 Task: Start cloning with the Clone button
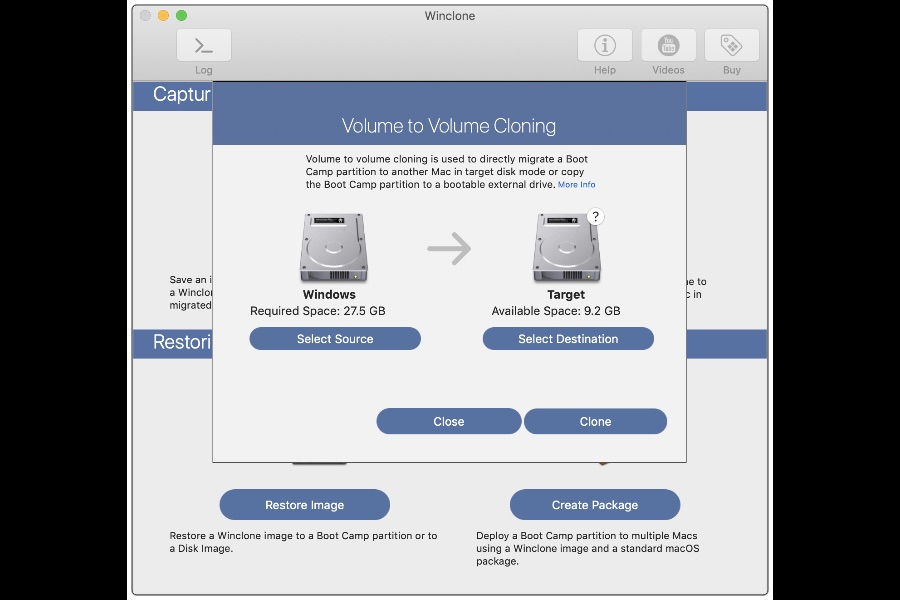(595, 421)
